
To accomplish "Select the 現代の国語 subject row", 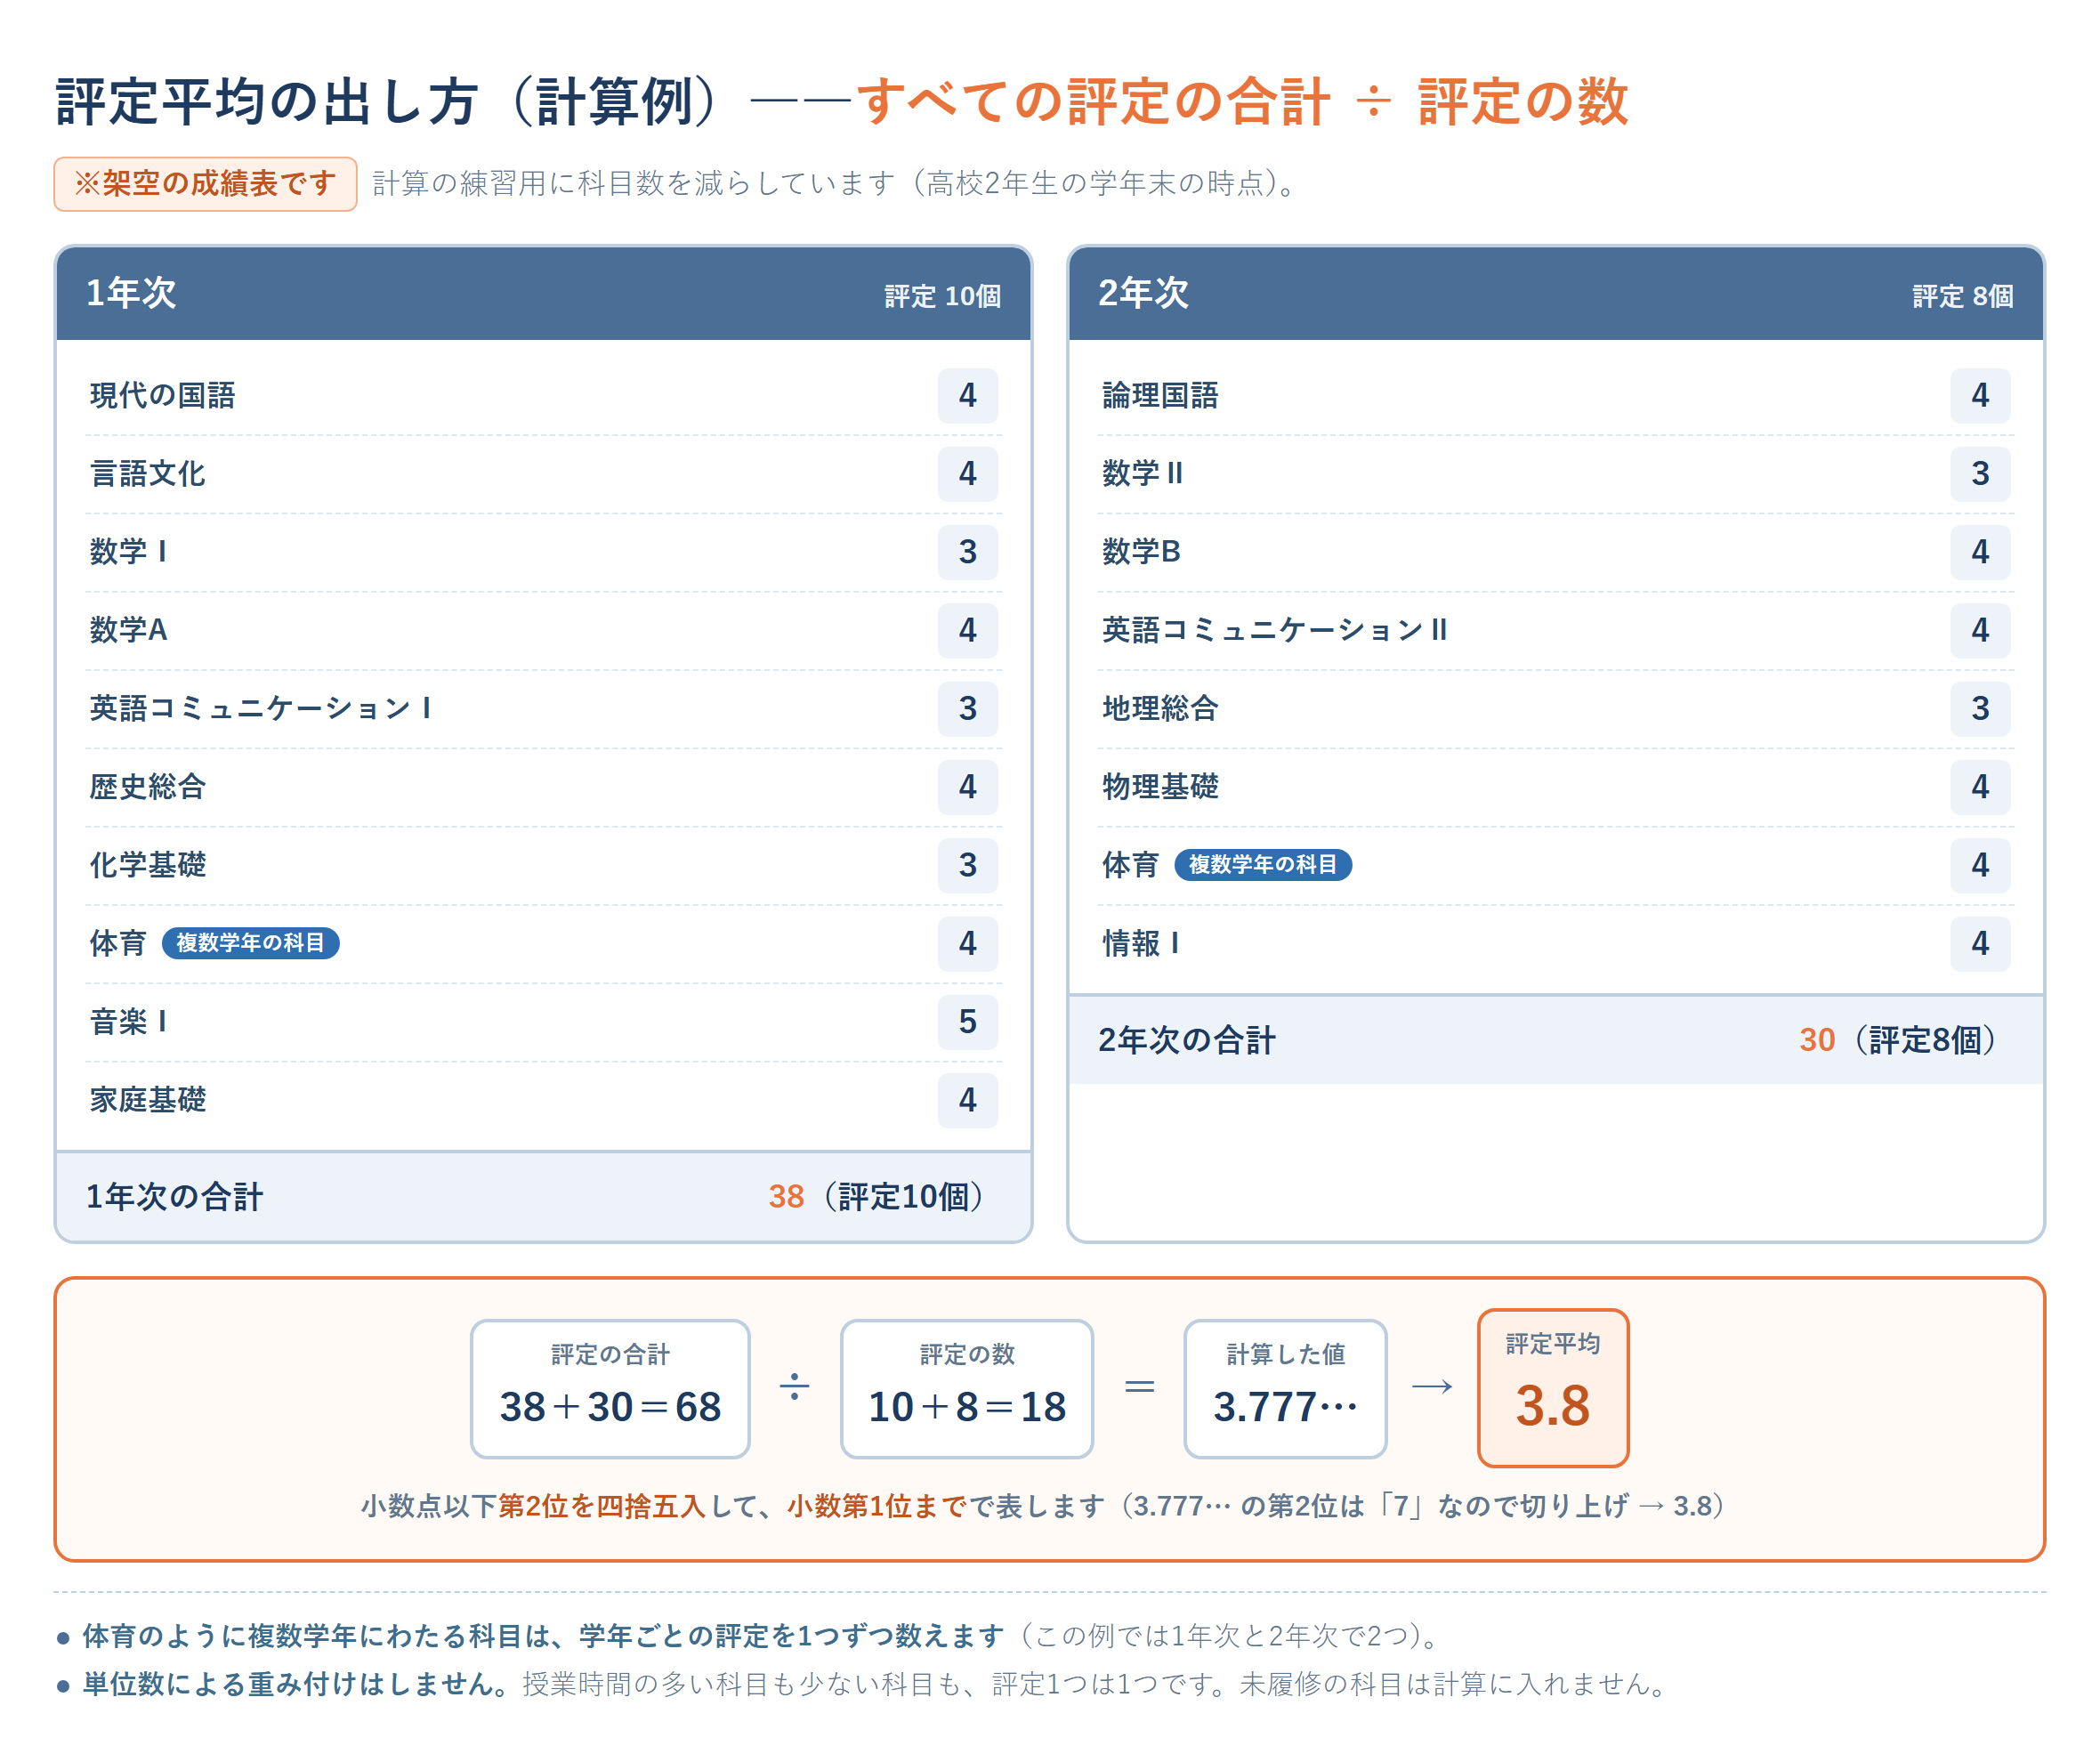I will click(543, 396).
